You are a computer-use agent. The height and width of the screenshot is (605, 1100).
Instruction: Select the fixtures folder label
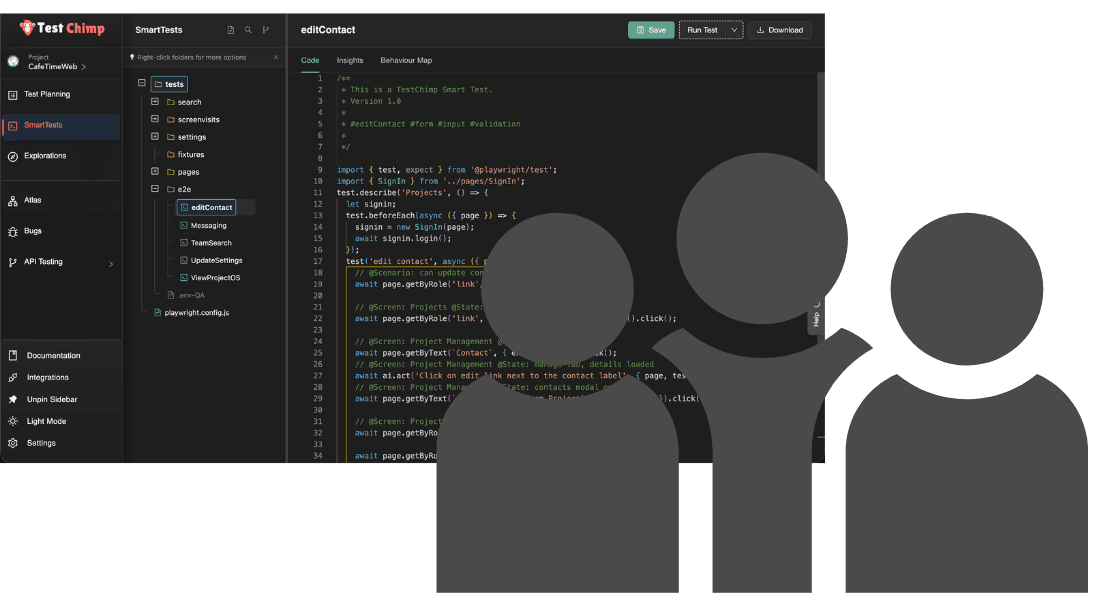click(x=191, y=154)
